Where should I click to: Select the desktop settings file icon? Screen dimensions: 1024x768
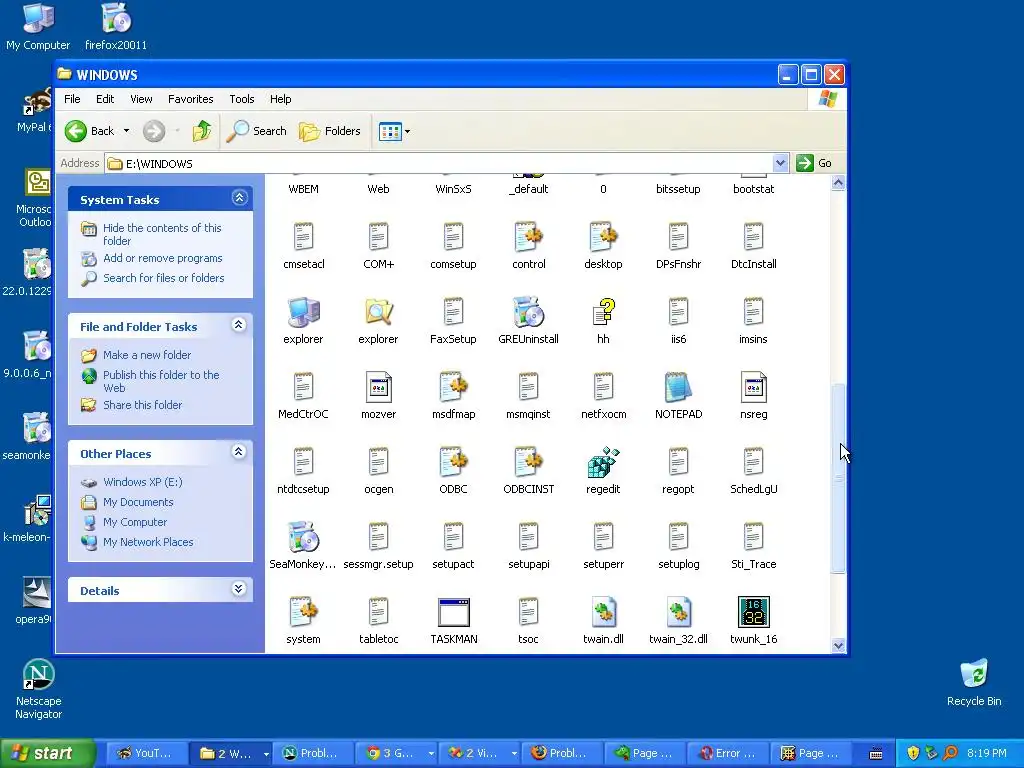click(x=603, y=237)
